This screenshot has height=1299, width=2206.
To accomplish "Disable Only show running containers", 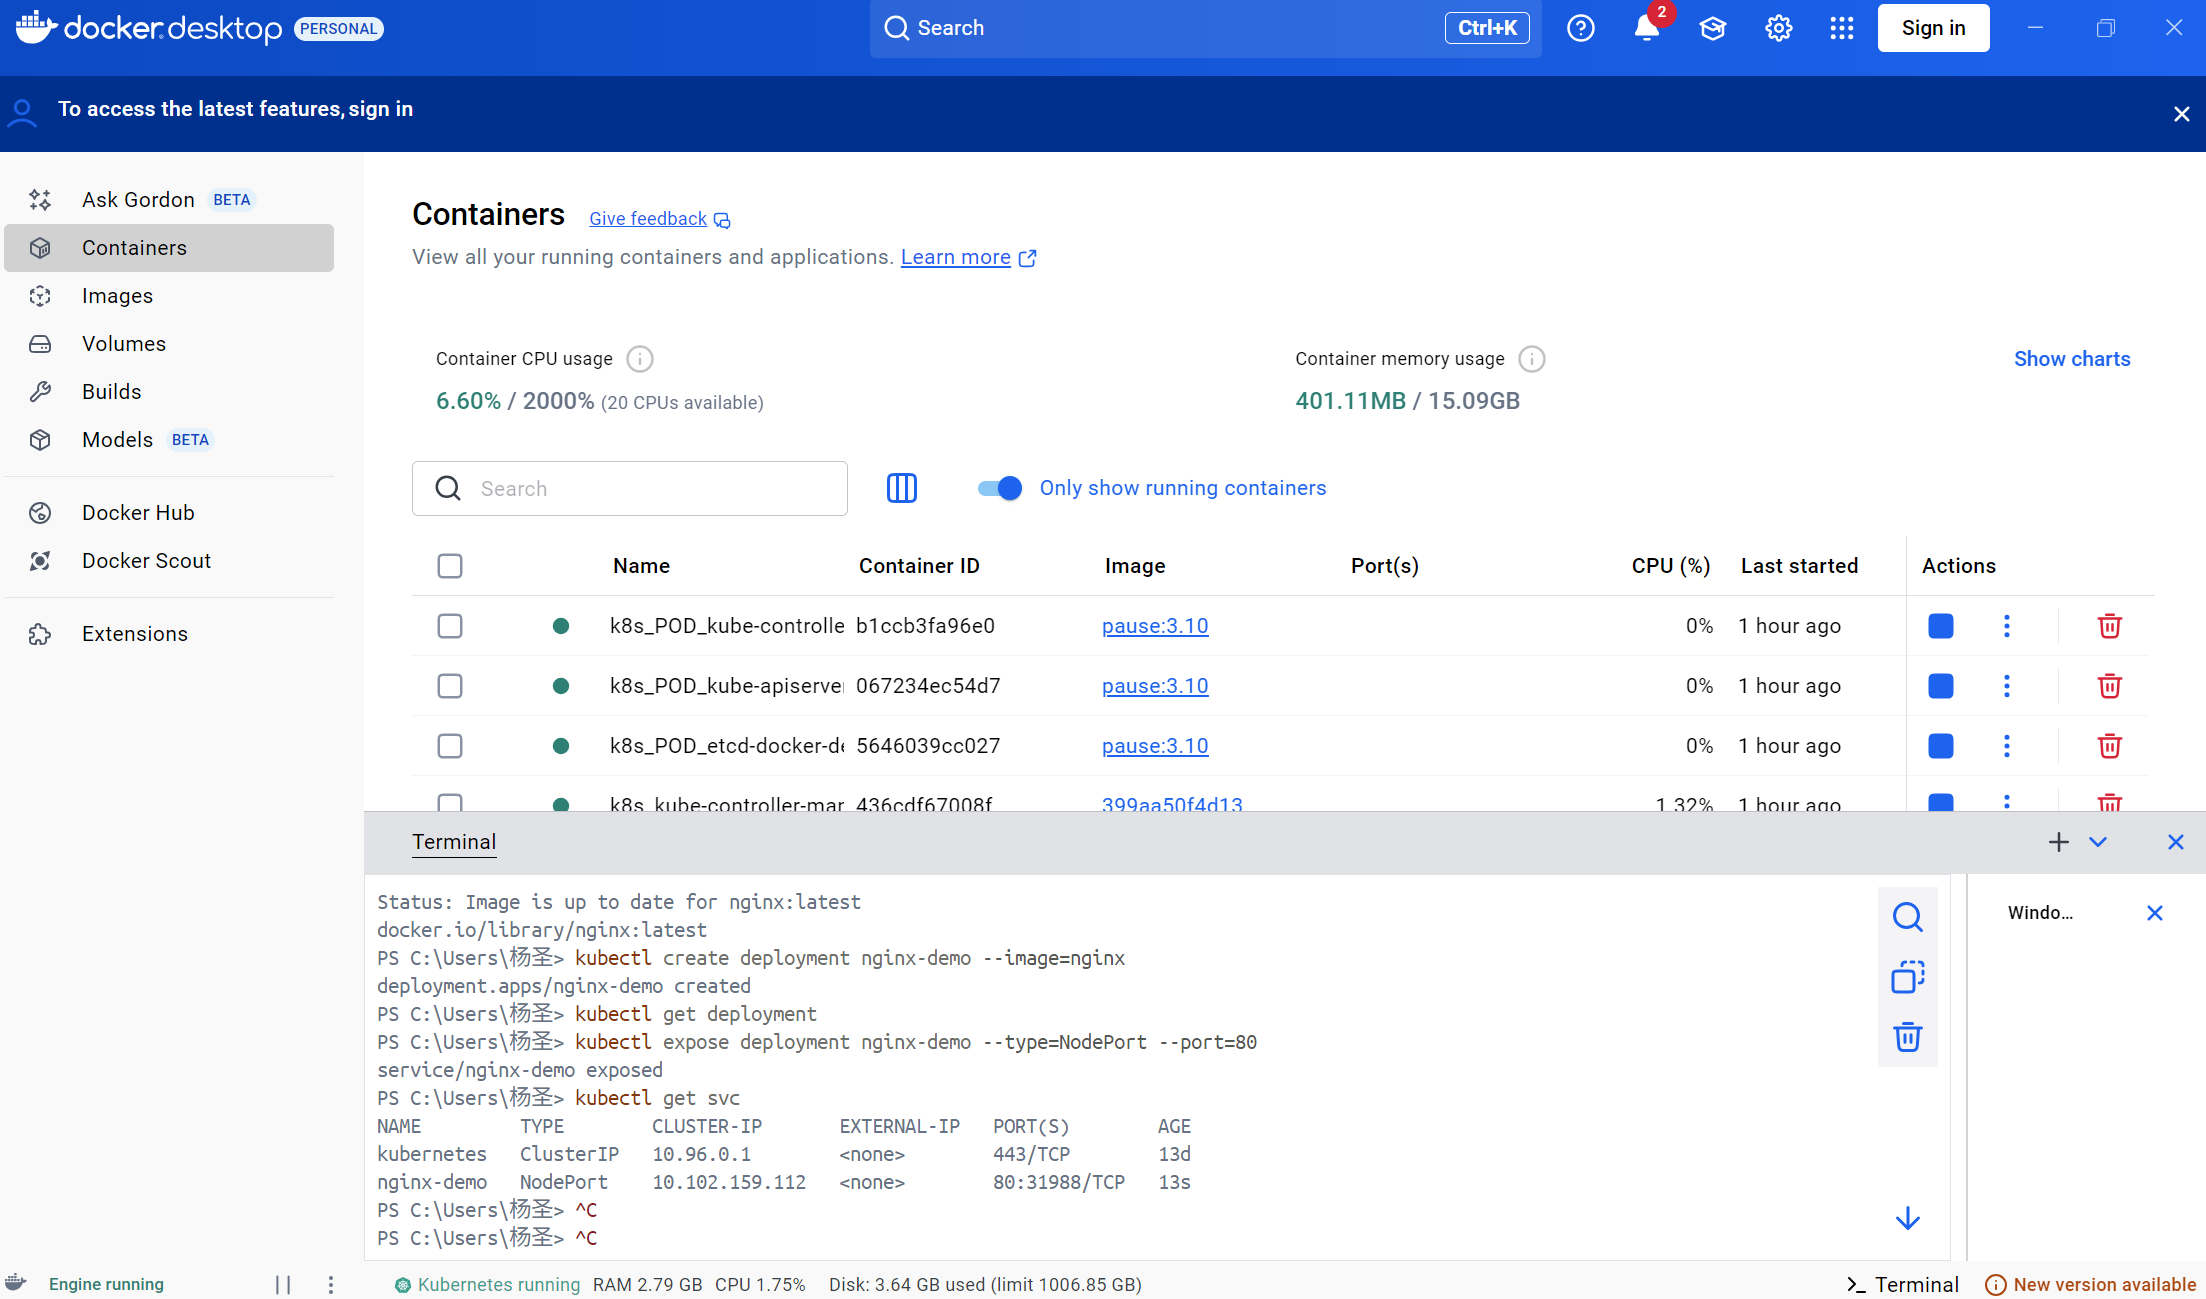I will 997,488.
